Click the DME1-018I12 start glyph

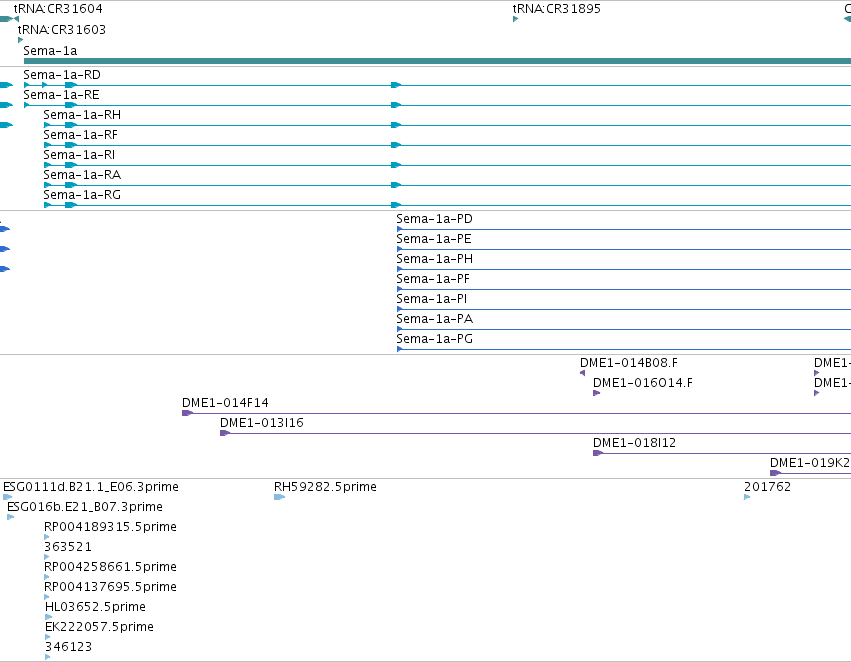[598, 454]
